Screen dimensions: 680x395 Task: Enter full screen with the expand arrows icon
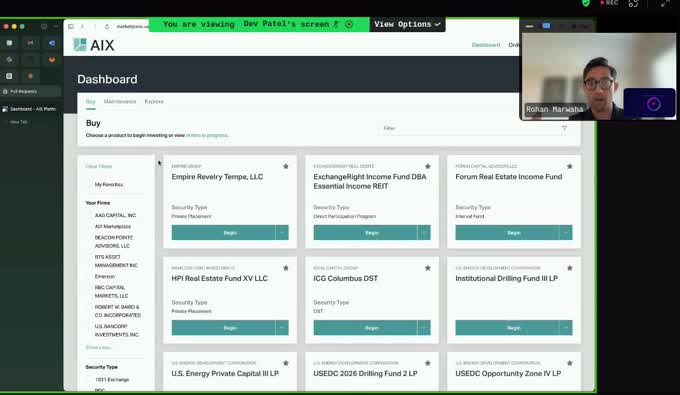(x=665, y=3)
